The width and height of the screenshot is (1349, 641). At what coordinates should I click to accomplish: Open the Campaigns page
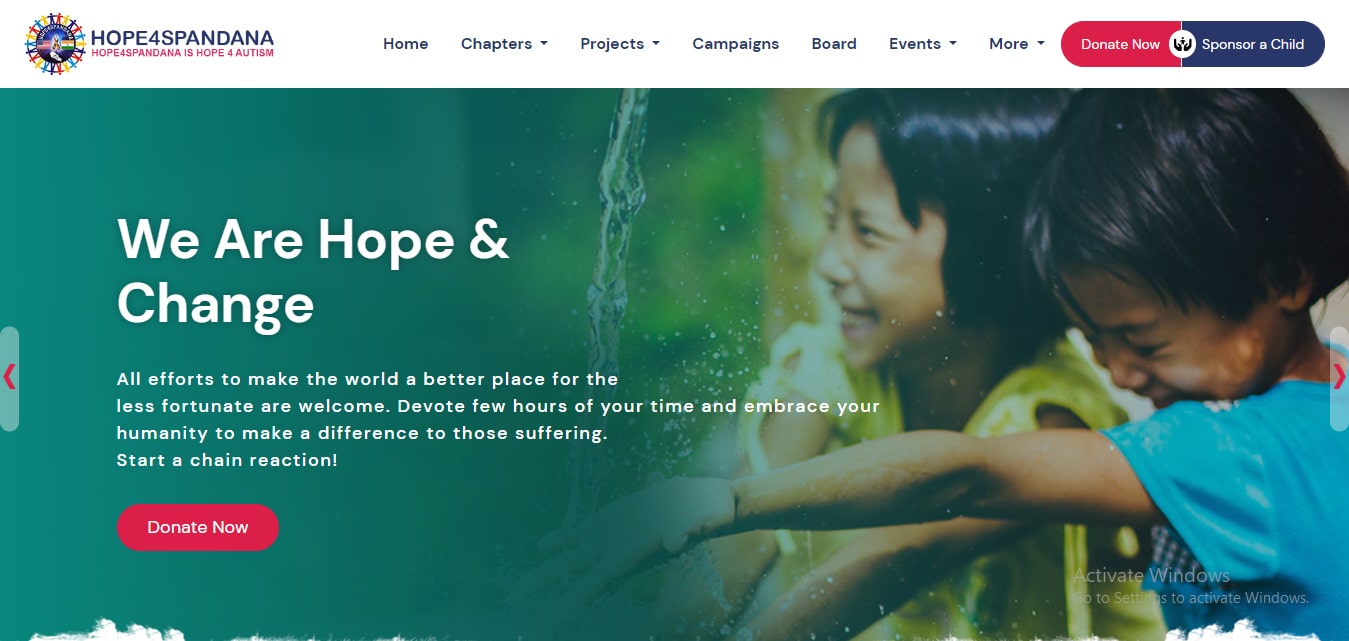(736, 44)
